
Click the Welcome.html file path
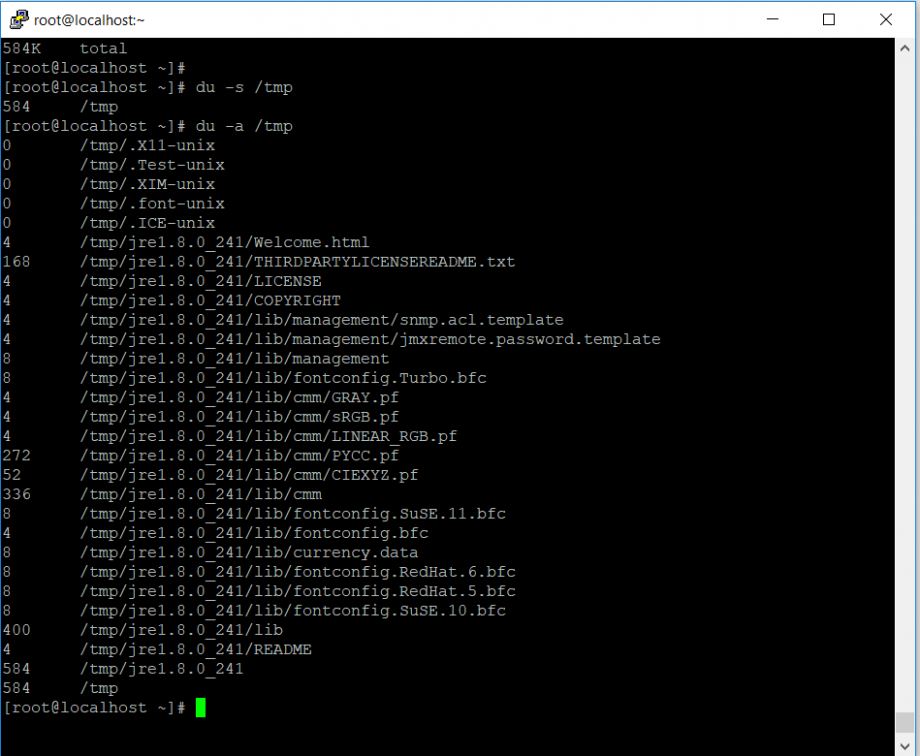[225, 242]
